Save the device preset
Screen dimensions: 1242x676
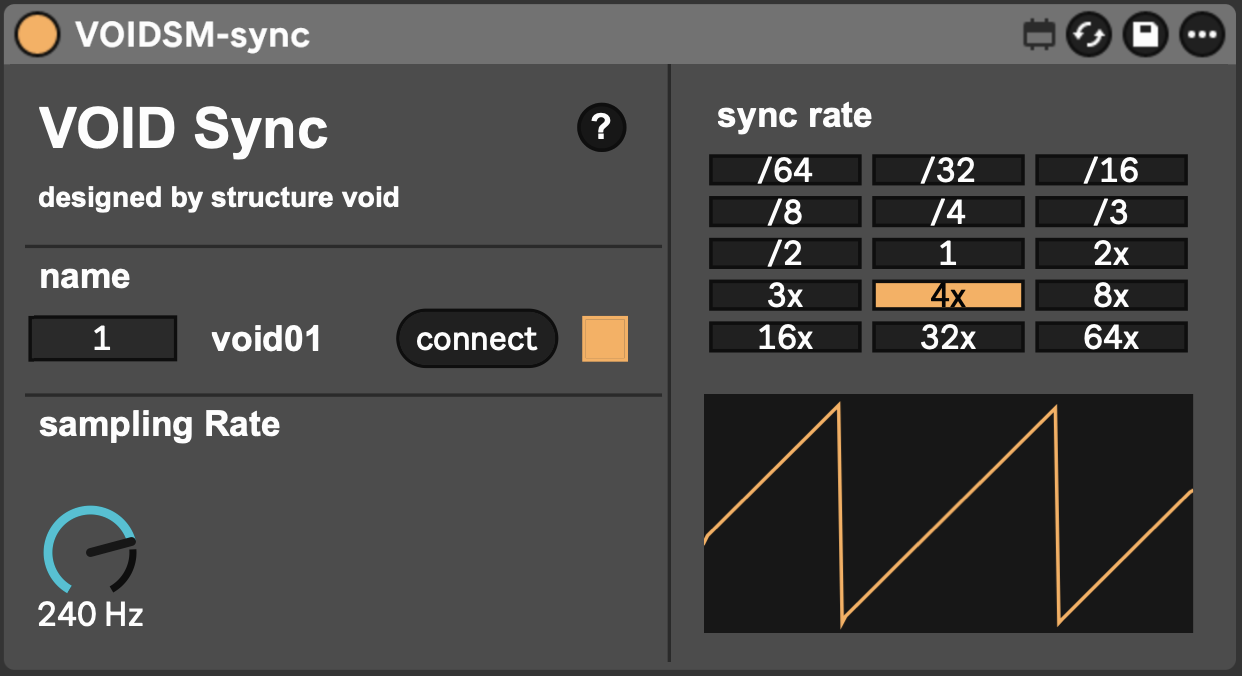click(x=1145, y=33)
